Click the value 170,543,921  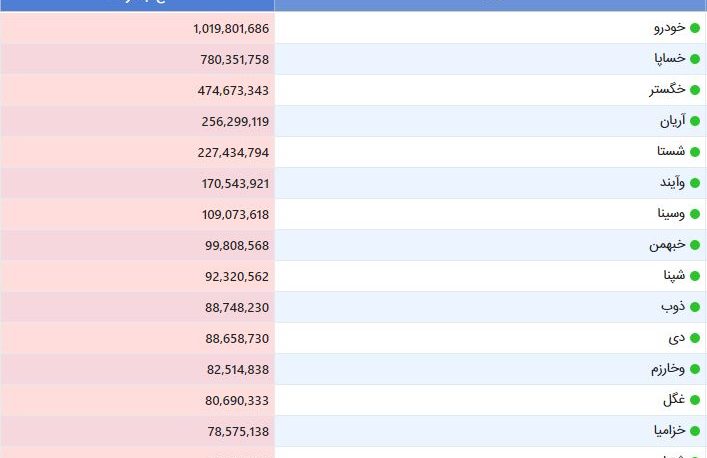pos(235,184)
